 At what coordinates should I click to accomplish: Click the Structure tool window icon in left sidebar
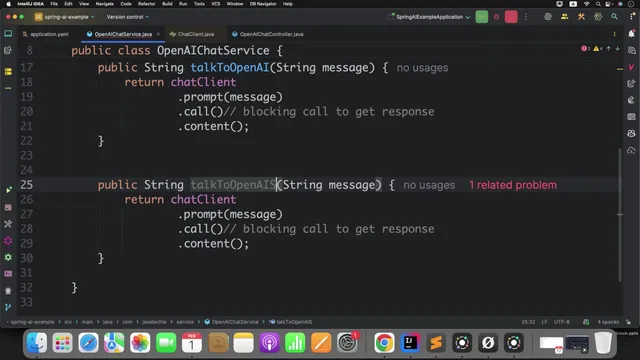coord(8,71)
